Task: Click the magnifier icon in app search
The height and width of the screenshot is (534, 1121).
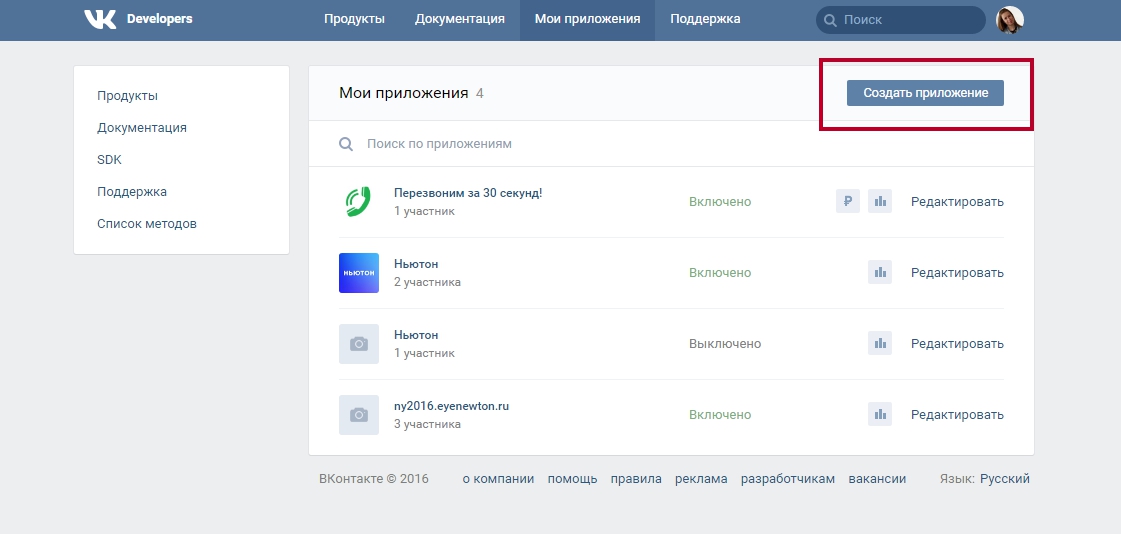Action: (346, 144)
